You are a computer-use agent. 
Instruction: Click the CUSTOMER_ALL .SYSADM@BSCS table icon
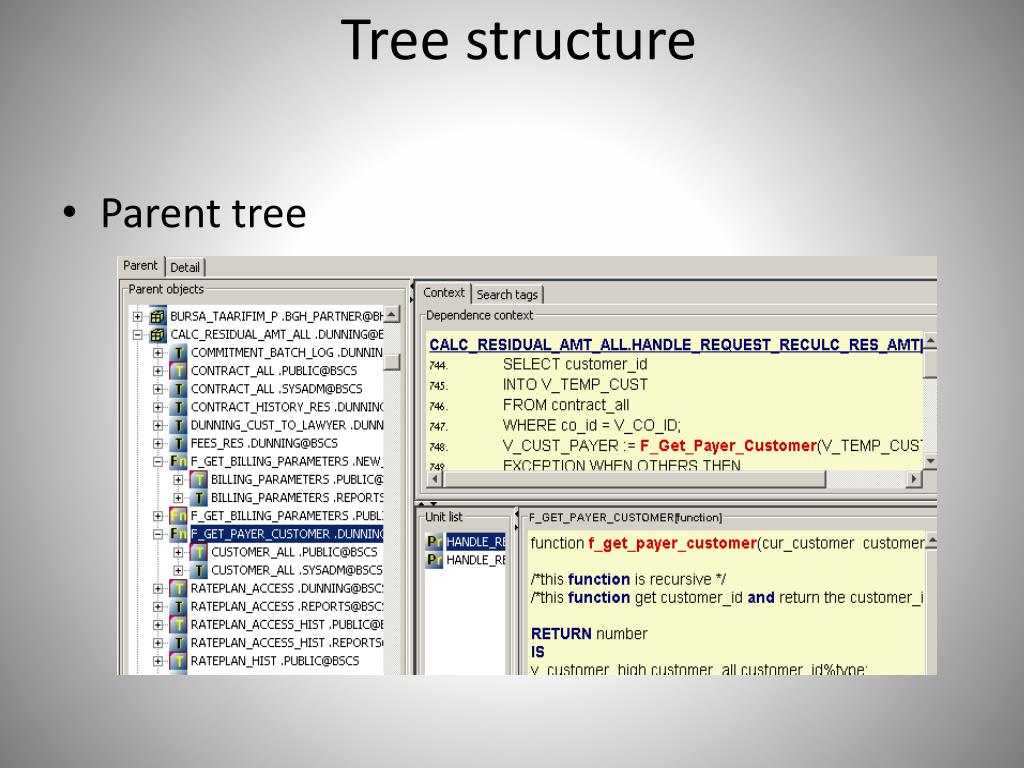click(x=199, y=570)
